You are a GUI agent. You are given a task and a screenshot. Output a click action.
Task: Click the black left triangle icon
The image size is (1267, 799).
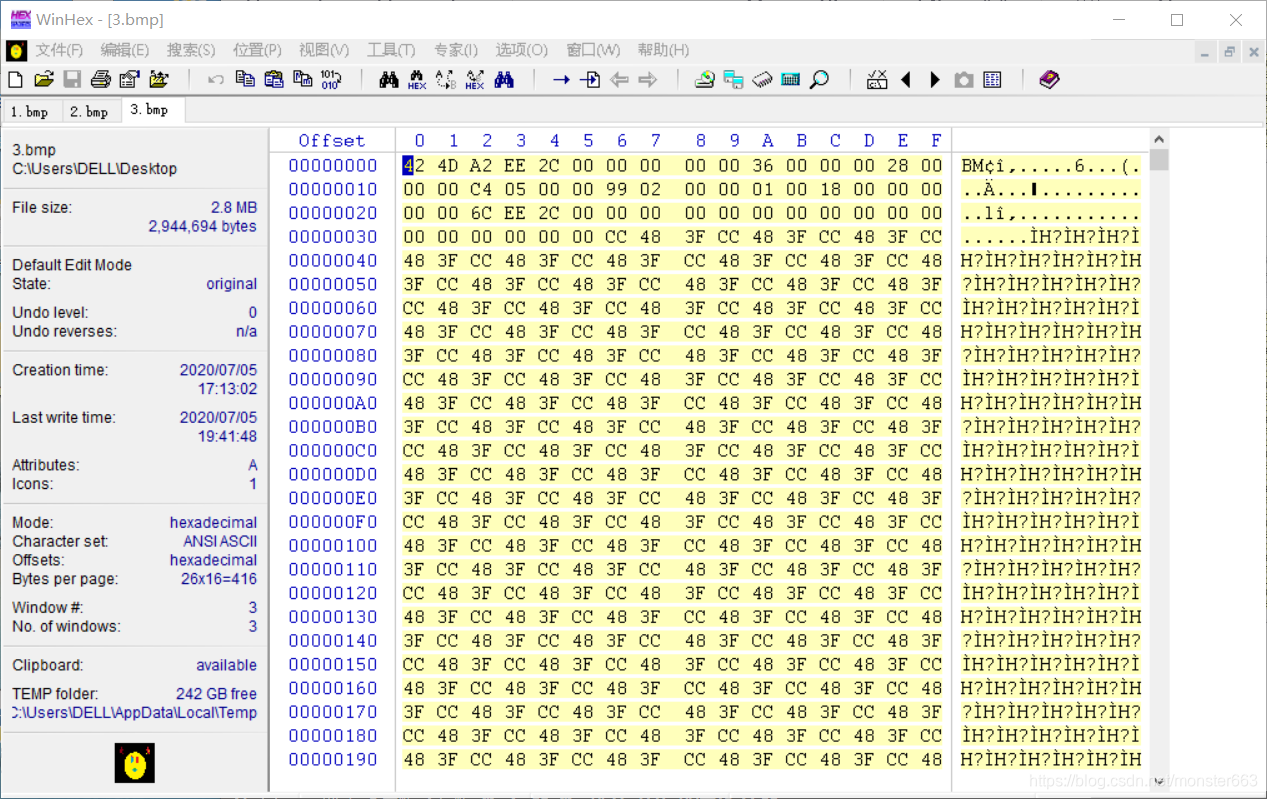[x=906, y=79]
